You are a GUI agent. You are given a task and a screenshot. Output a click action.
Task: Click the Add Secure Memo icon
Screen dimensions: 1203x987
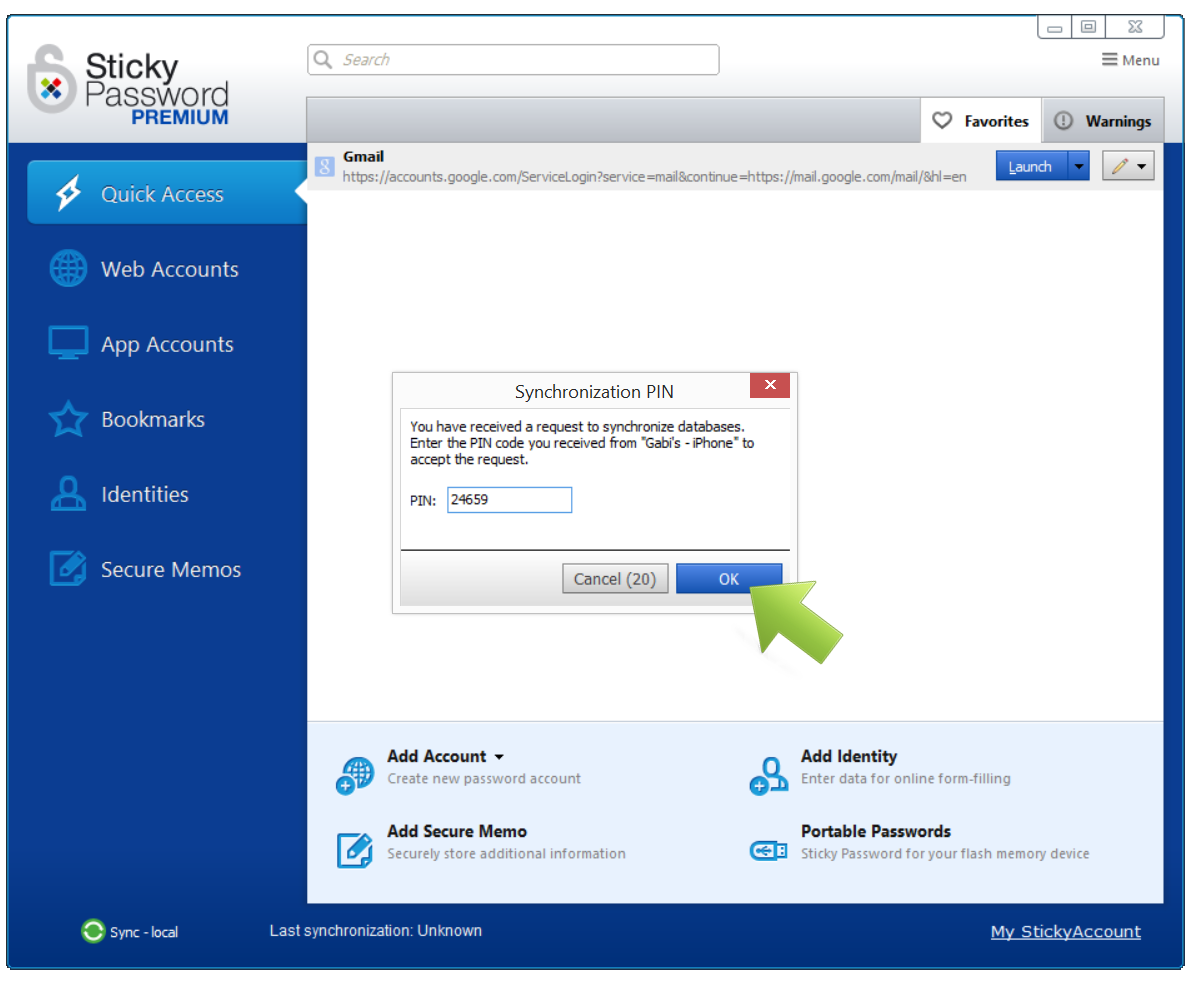coord(355,850)
